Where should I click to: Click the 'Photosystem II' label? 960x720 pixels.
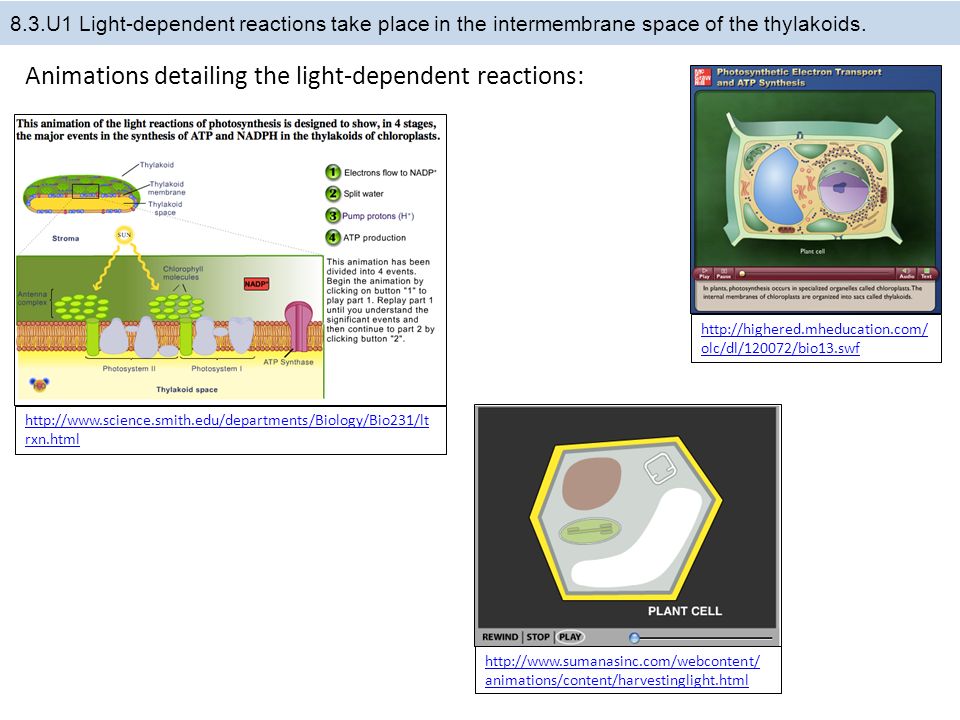129,369
